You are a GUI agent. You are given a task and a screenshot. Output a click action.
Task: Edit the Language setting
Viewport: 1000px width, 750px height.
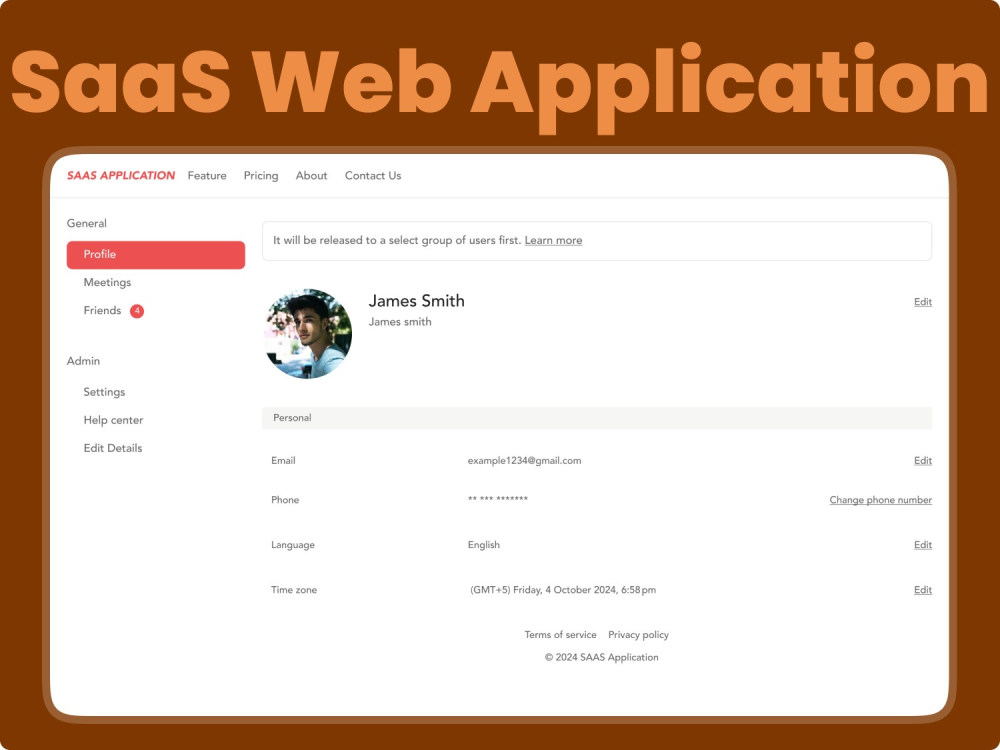click(923, 545)
